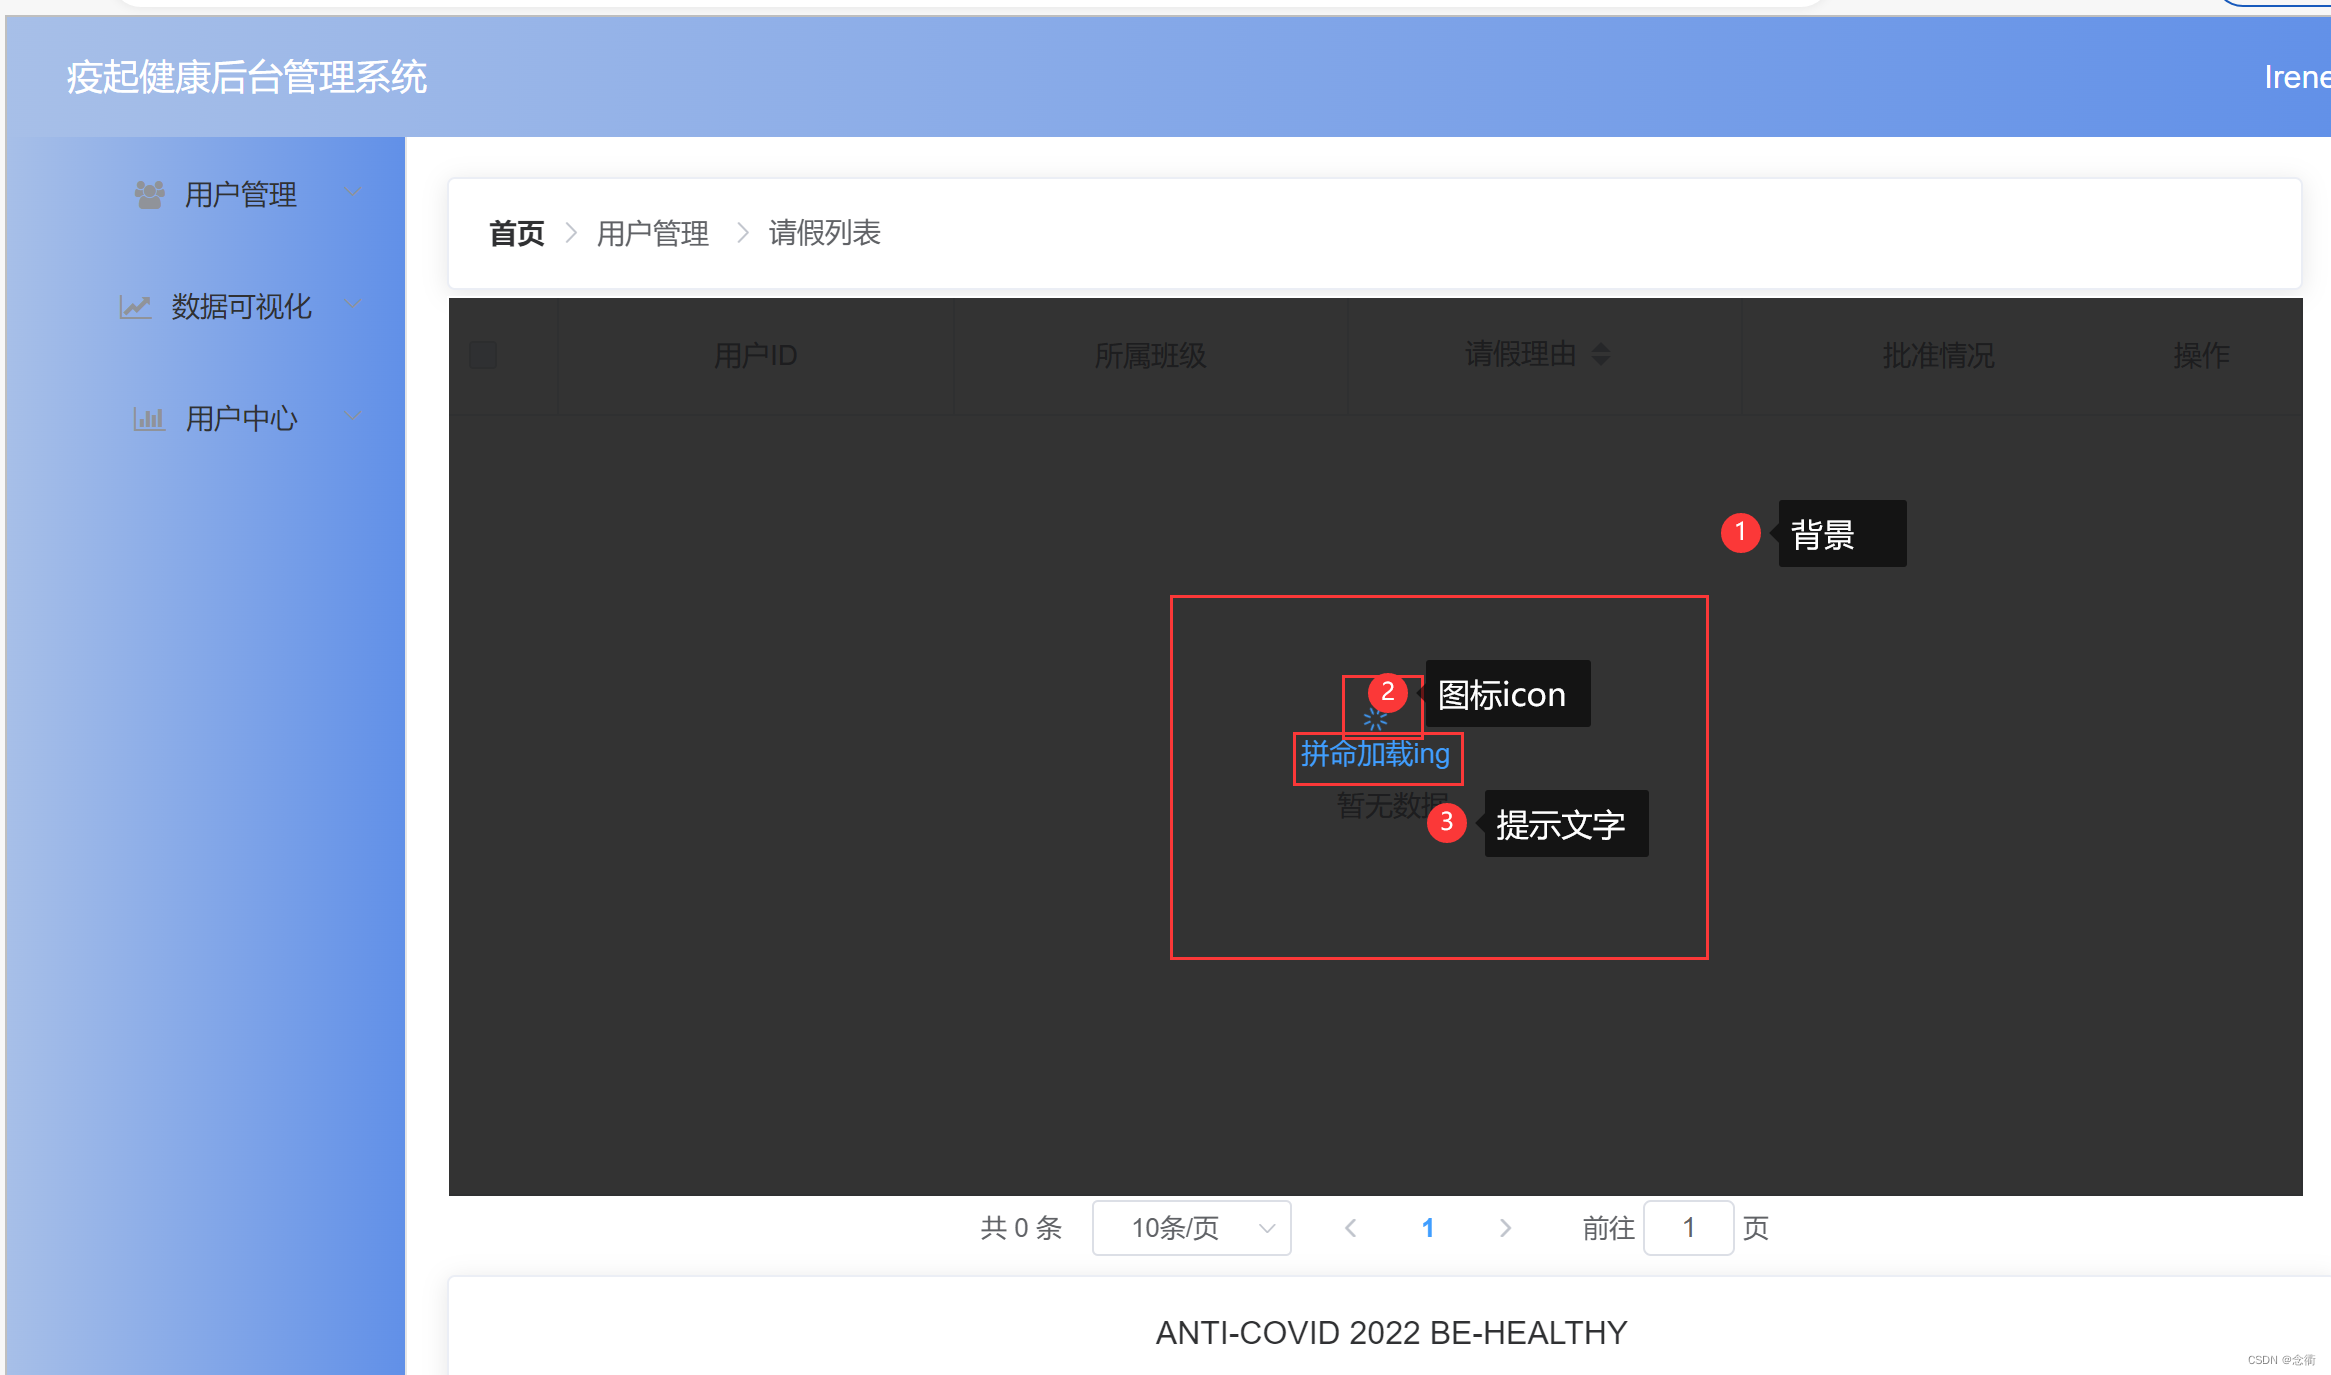
Task: Click the 首页 breadcrumb link
Action: (x=516, y=233)
